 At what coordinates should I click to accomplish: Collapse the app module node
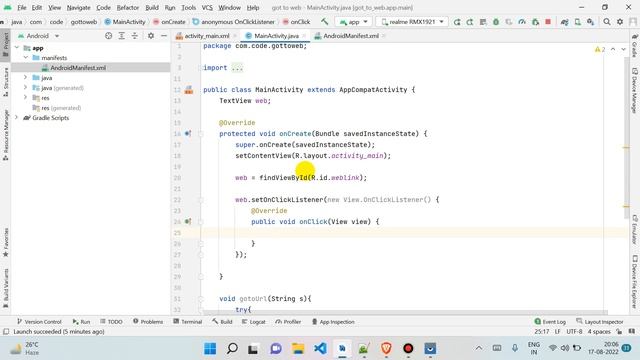click(17, 48)
